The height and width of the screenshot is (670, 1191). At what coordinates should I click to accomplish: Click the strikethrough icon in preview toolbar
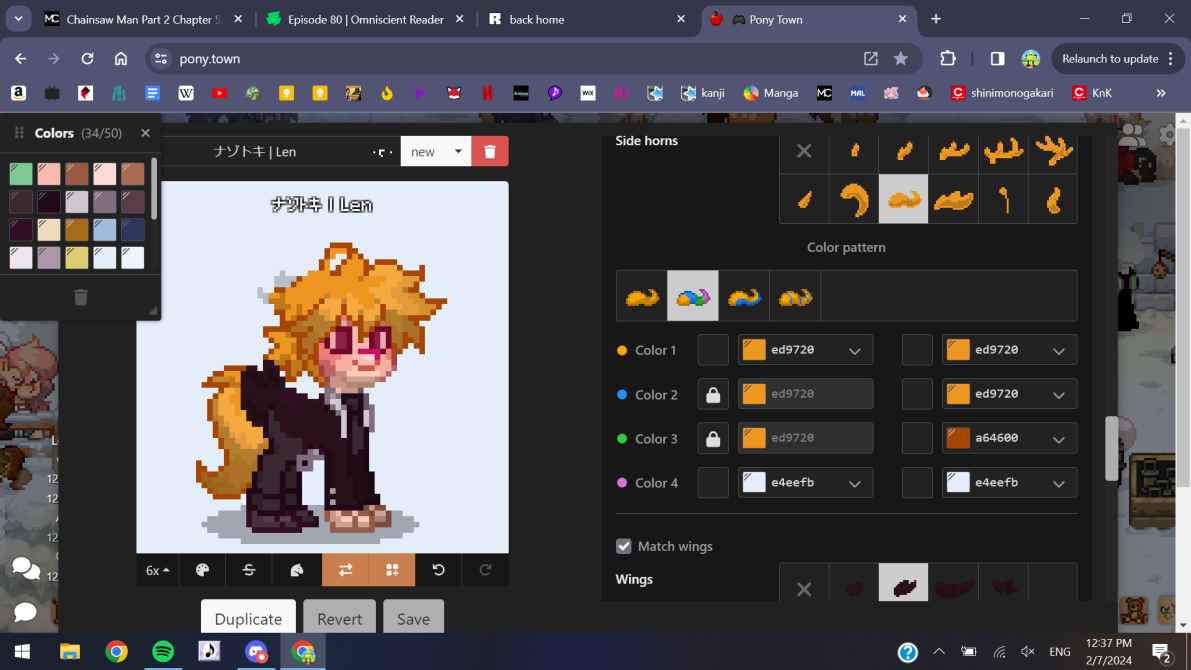click(249, 570)
